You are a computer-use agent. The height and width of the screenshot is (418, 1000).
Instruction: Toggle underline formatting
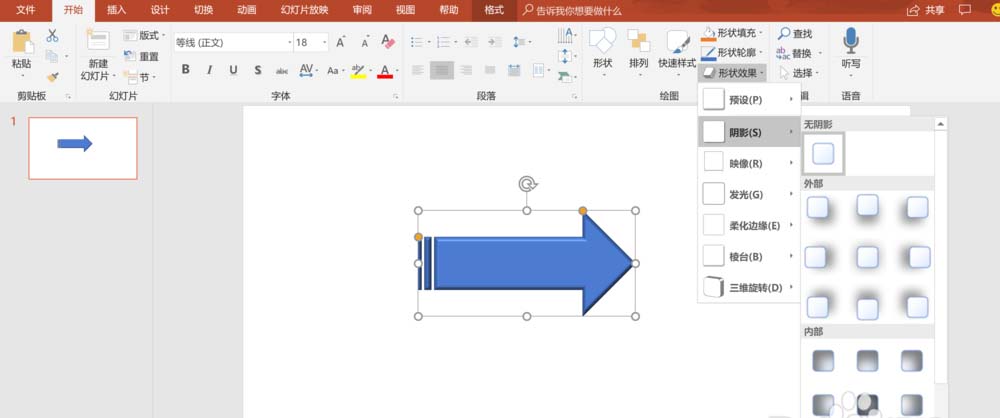point(233,70)
